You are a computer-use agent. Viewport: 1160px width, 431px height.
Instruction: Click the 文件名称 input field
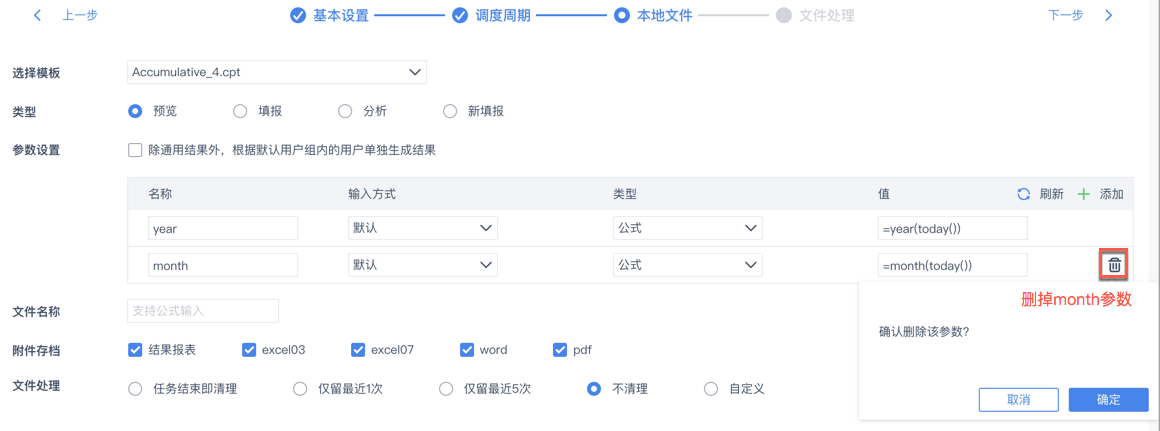(x=203, y=311)
